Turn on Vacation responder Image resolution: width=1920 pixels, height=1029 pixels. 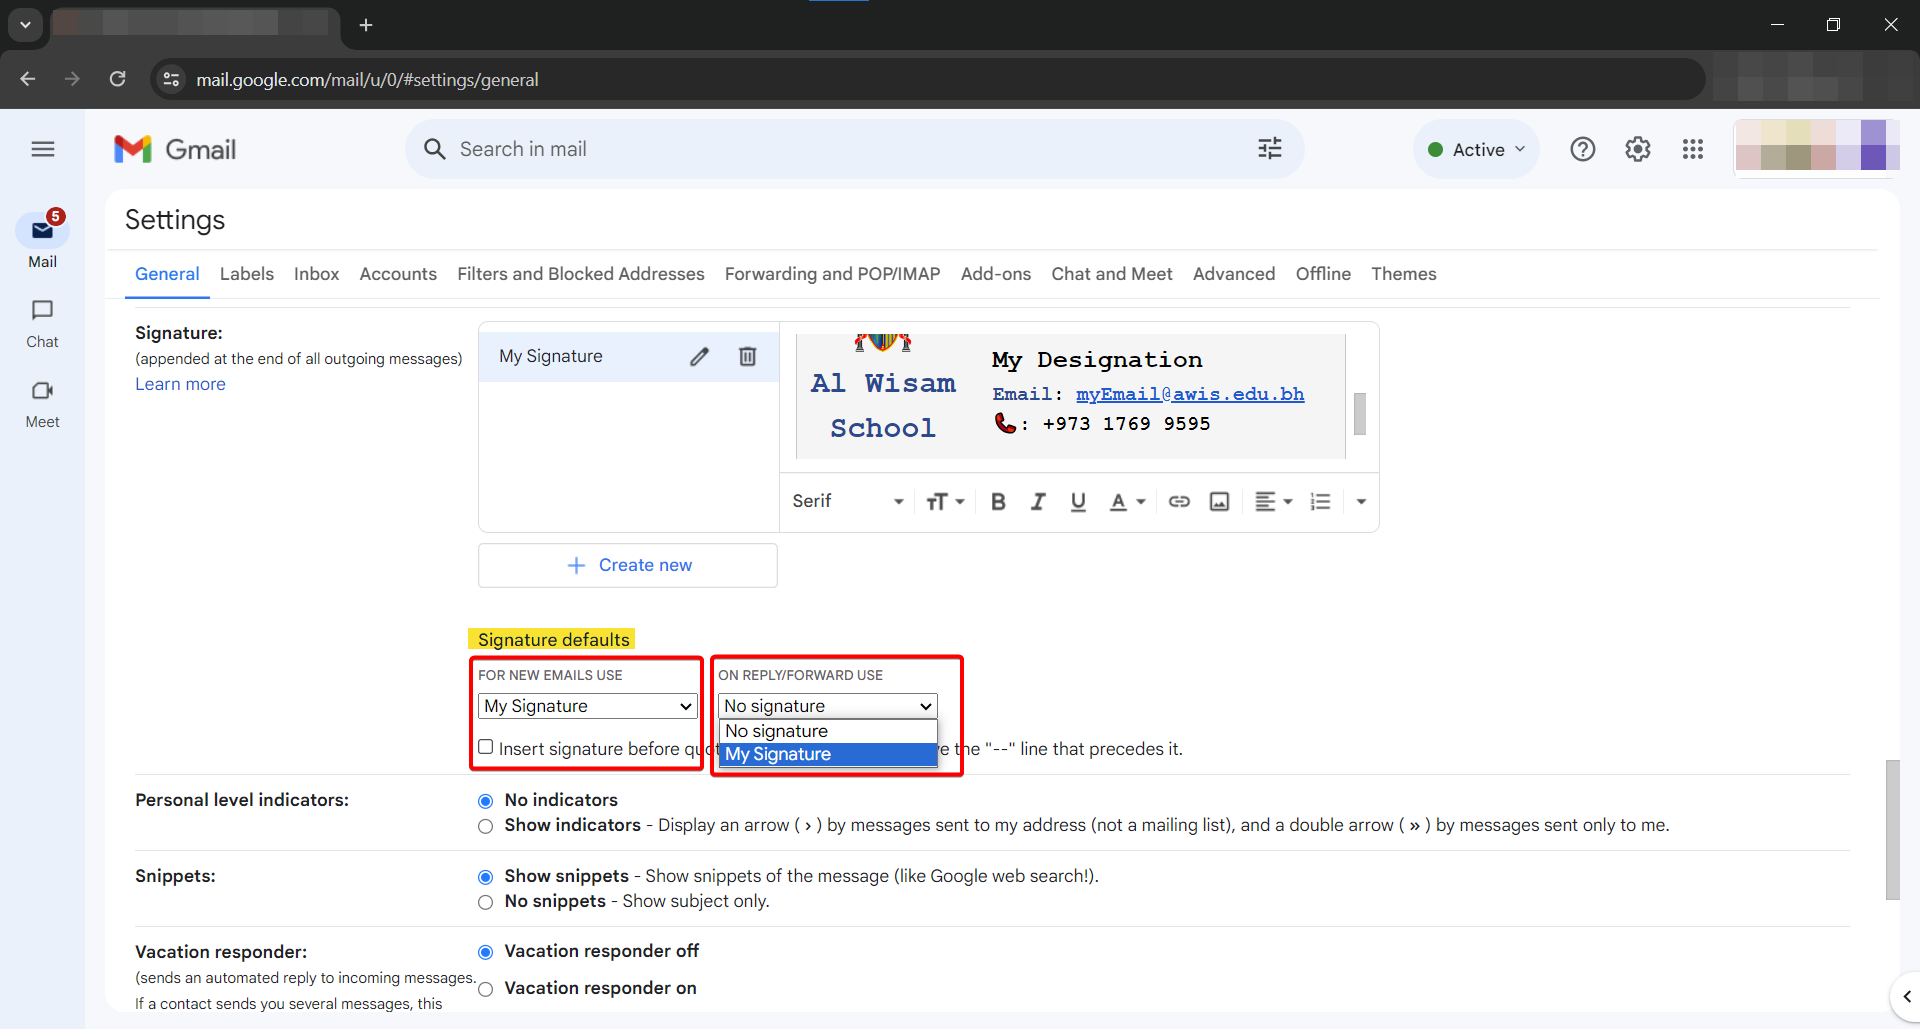486,989
